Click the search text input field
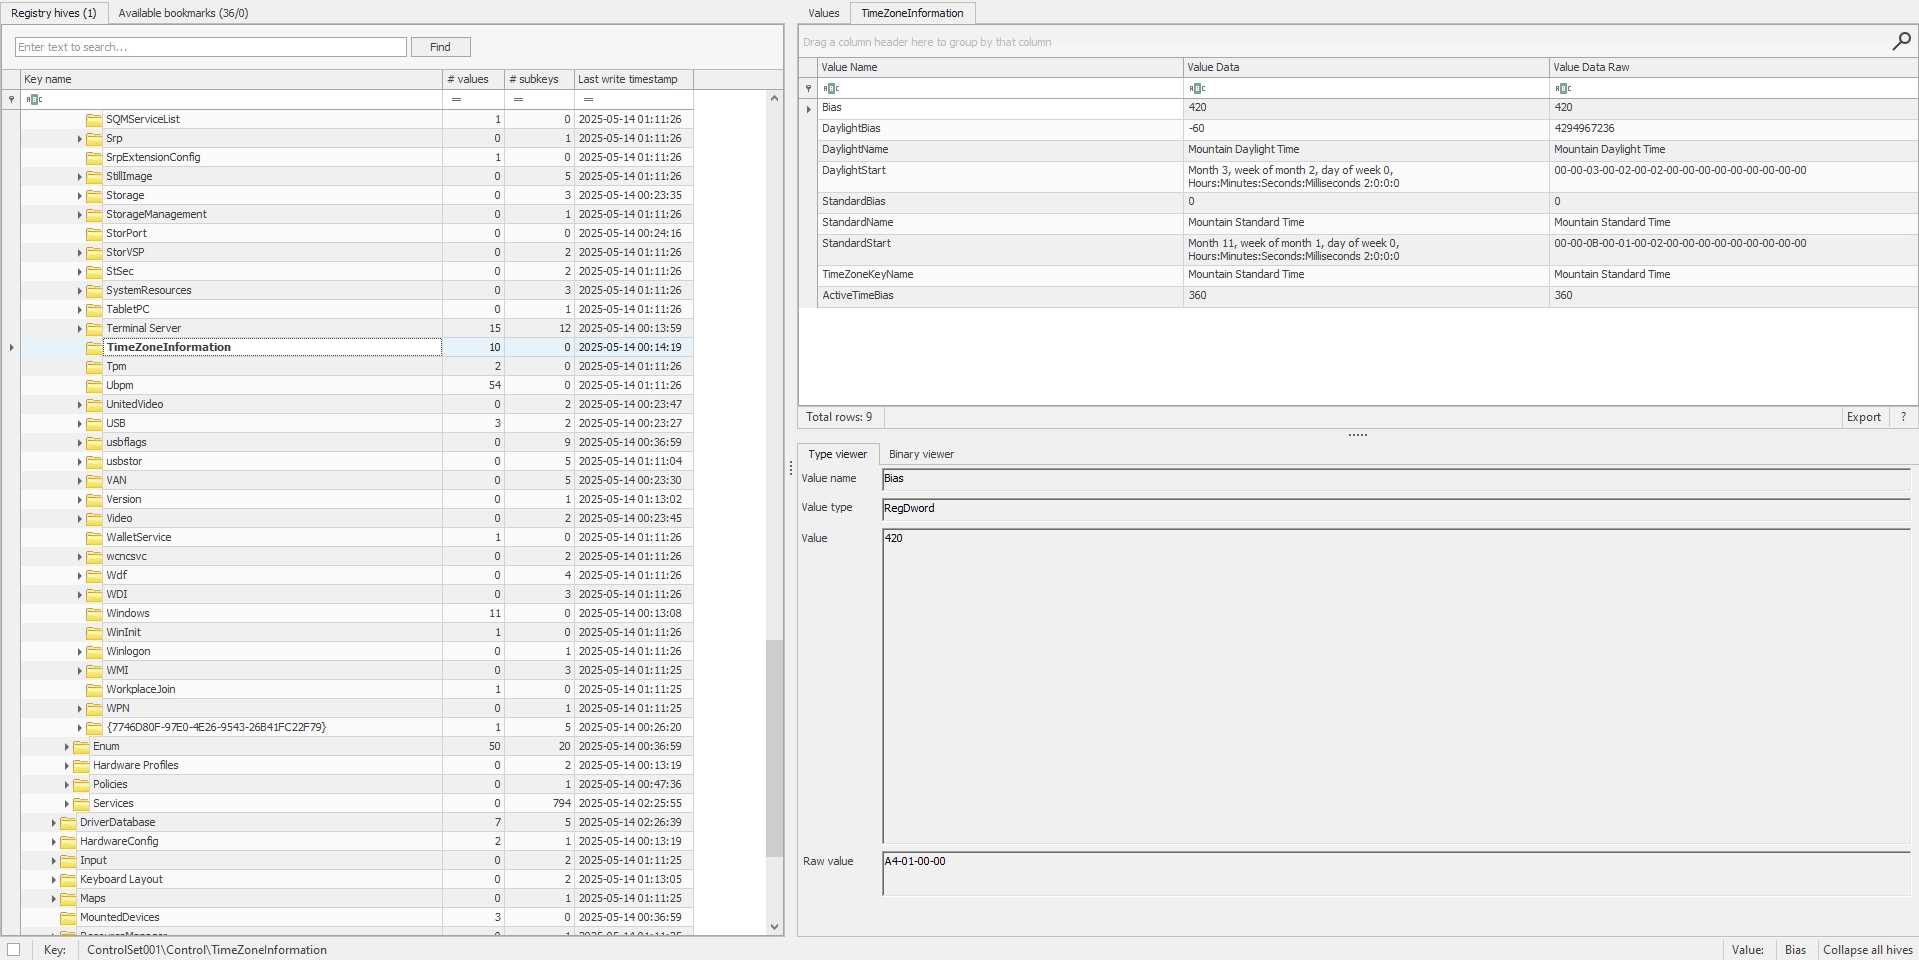Screen dimensions: 1919x960 pos(210,47)
